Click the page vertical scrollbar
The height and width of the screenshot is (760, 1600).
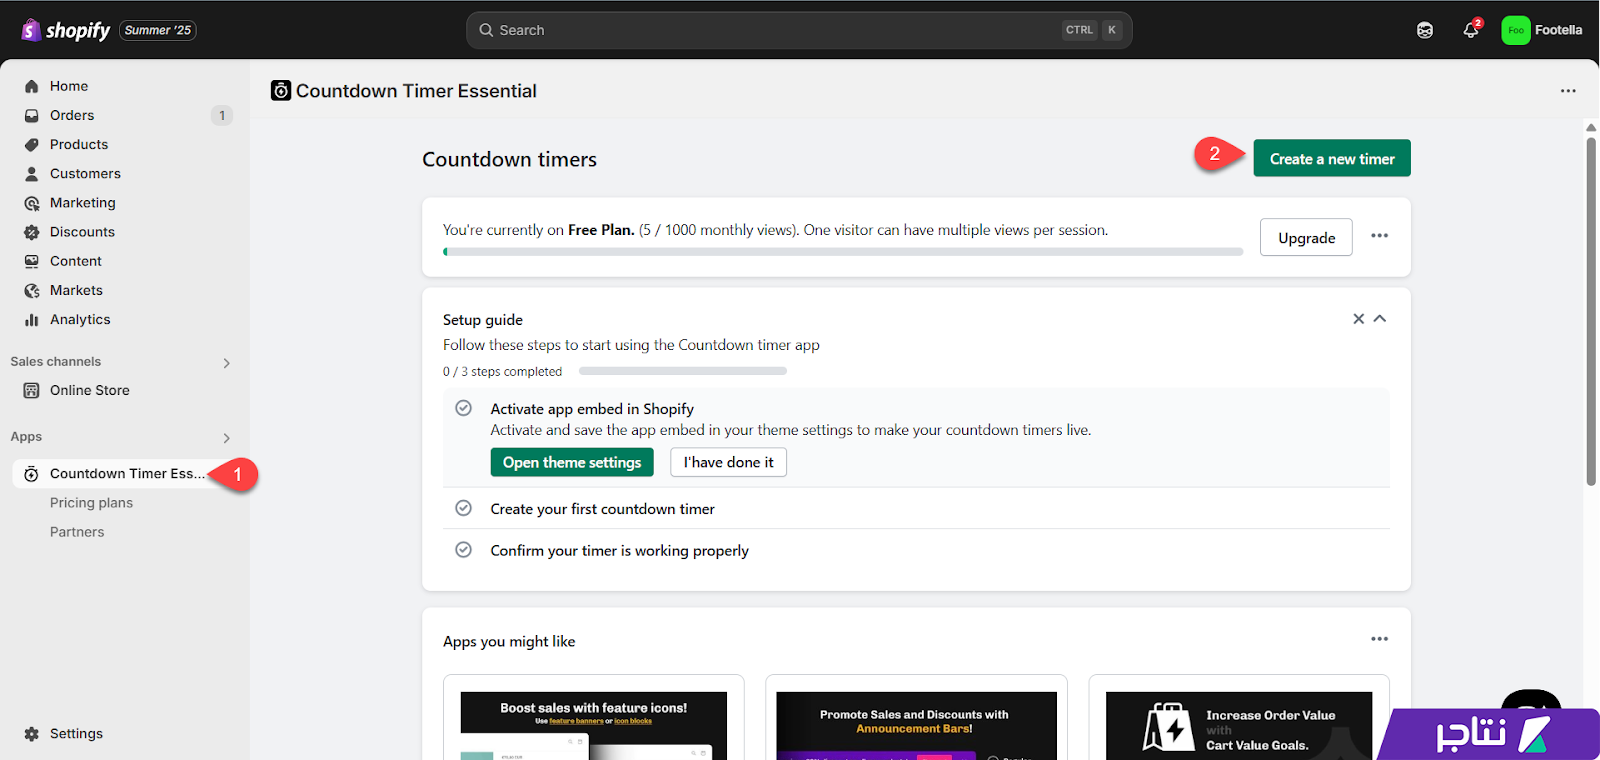1591,310
